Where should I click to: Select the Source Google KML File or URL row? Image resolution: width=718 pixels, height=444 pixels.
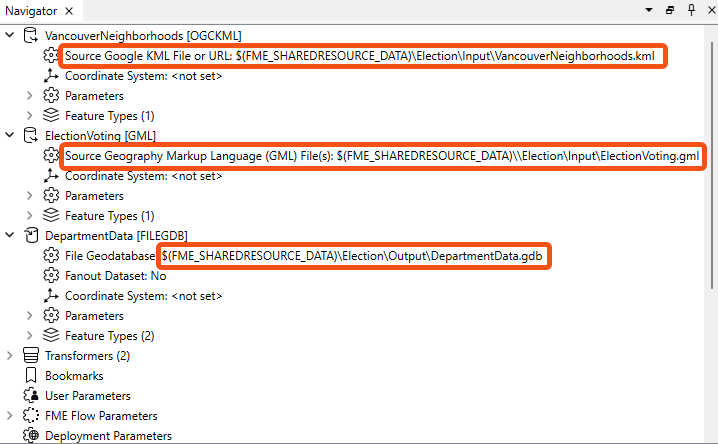tap(360, 56)
